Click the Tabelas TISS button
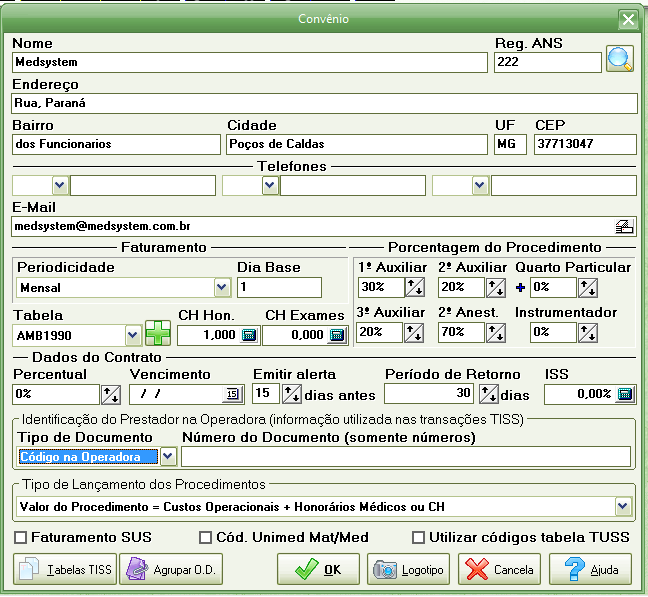Viewport: 648px width, 597px height. (66, 570)
